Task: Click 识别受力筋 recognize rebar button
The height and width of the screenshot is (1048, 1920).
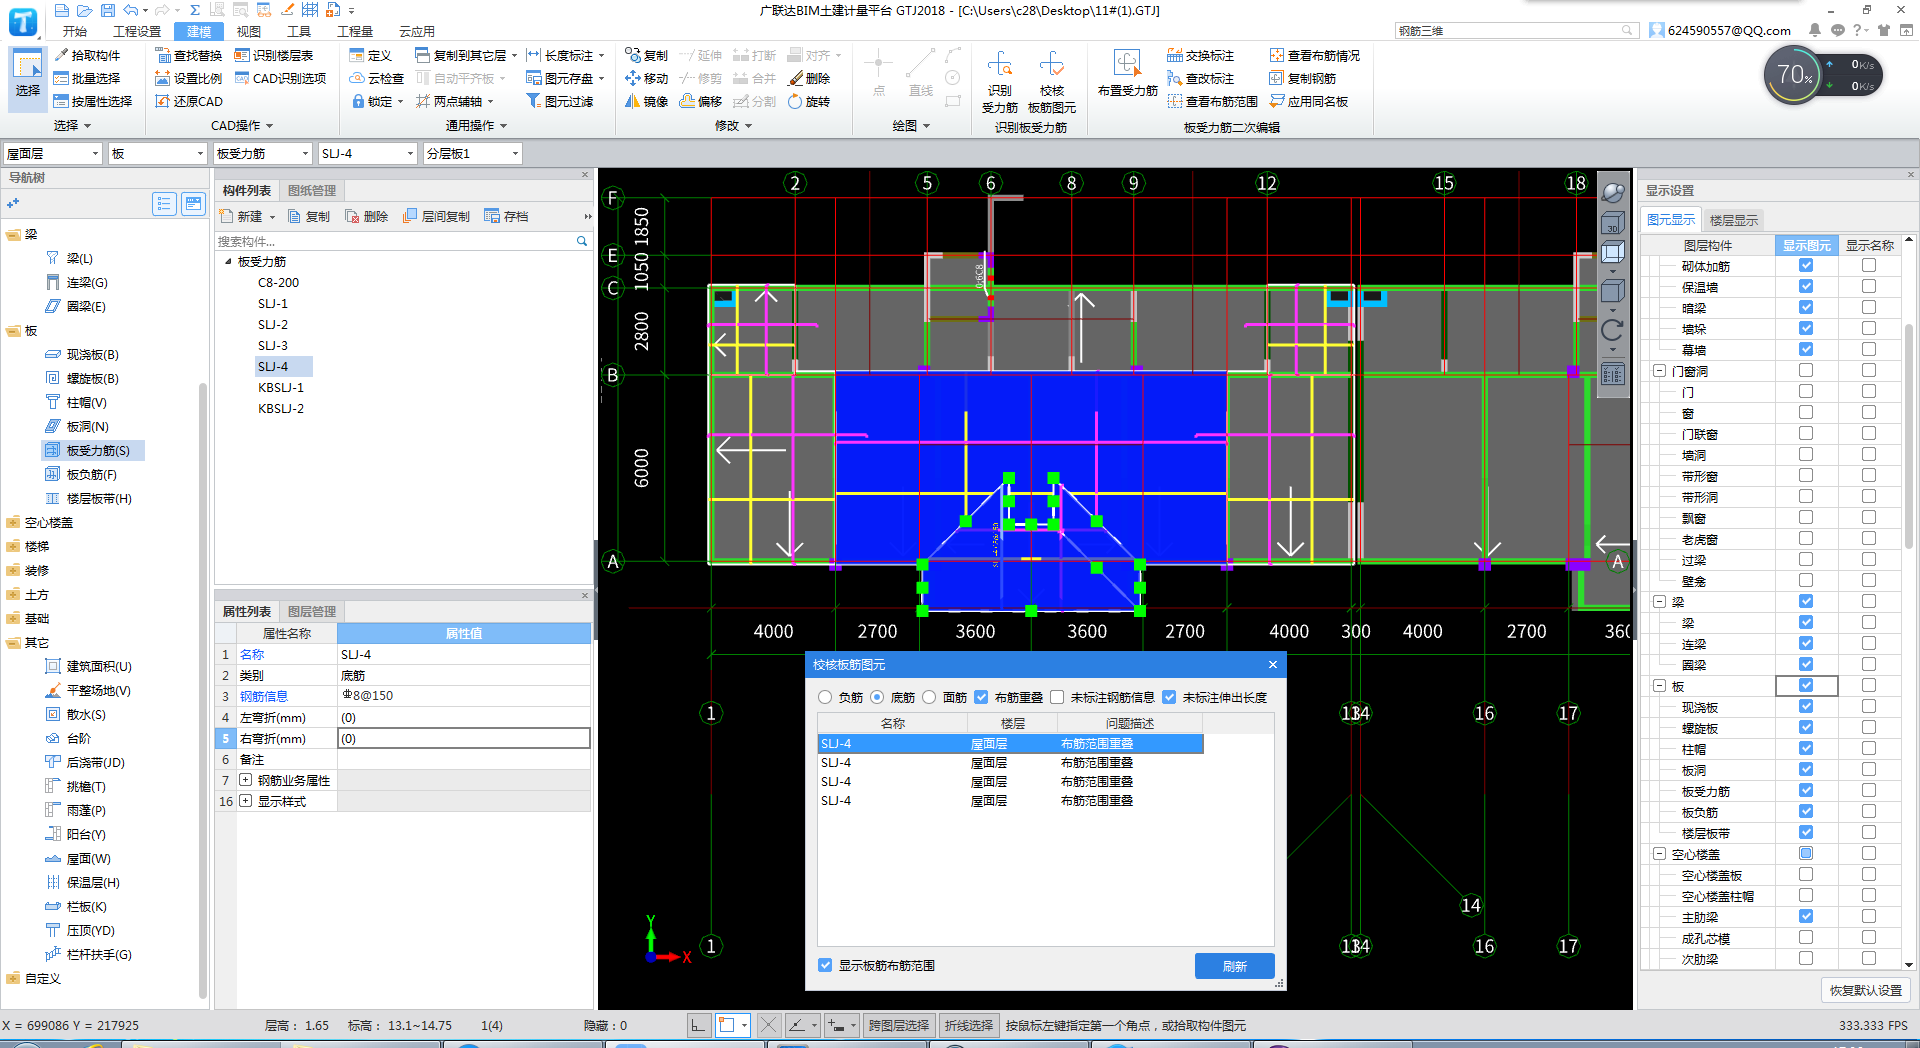Action: click(999, 82)
